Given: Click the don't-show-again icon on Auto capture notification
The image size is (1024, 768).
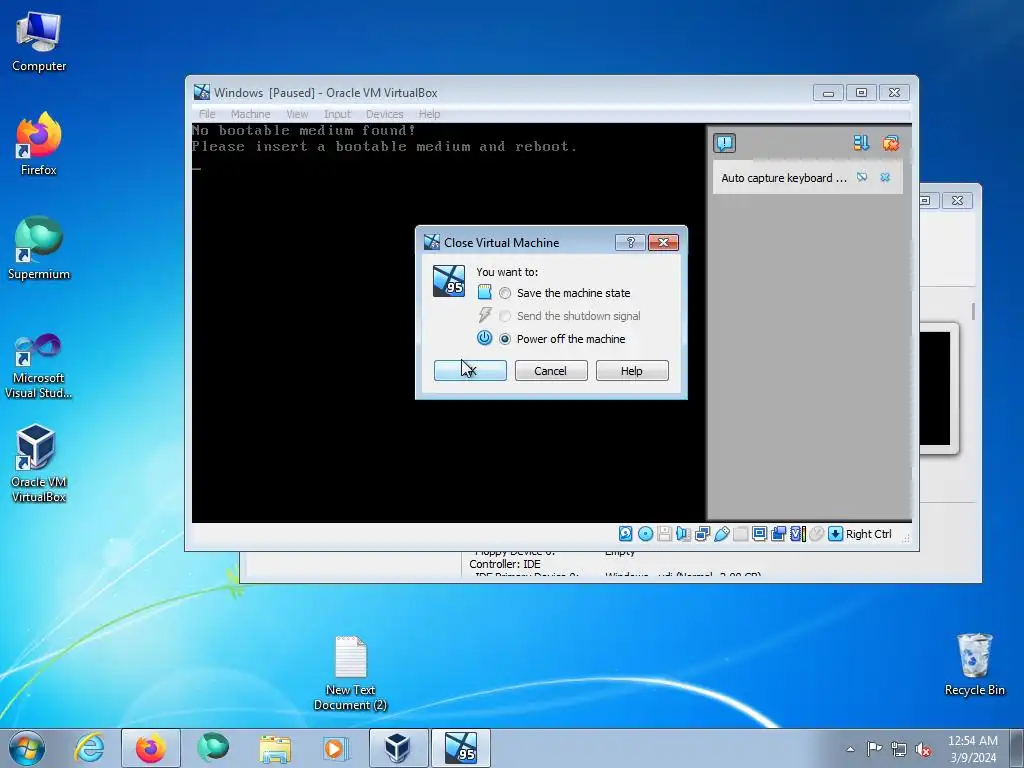Looking at the screenshot, I should pos(862,177).
